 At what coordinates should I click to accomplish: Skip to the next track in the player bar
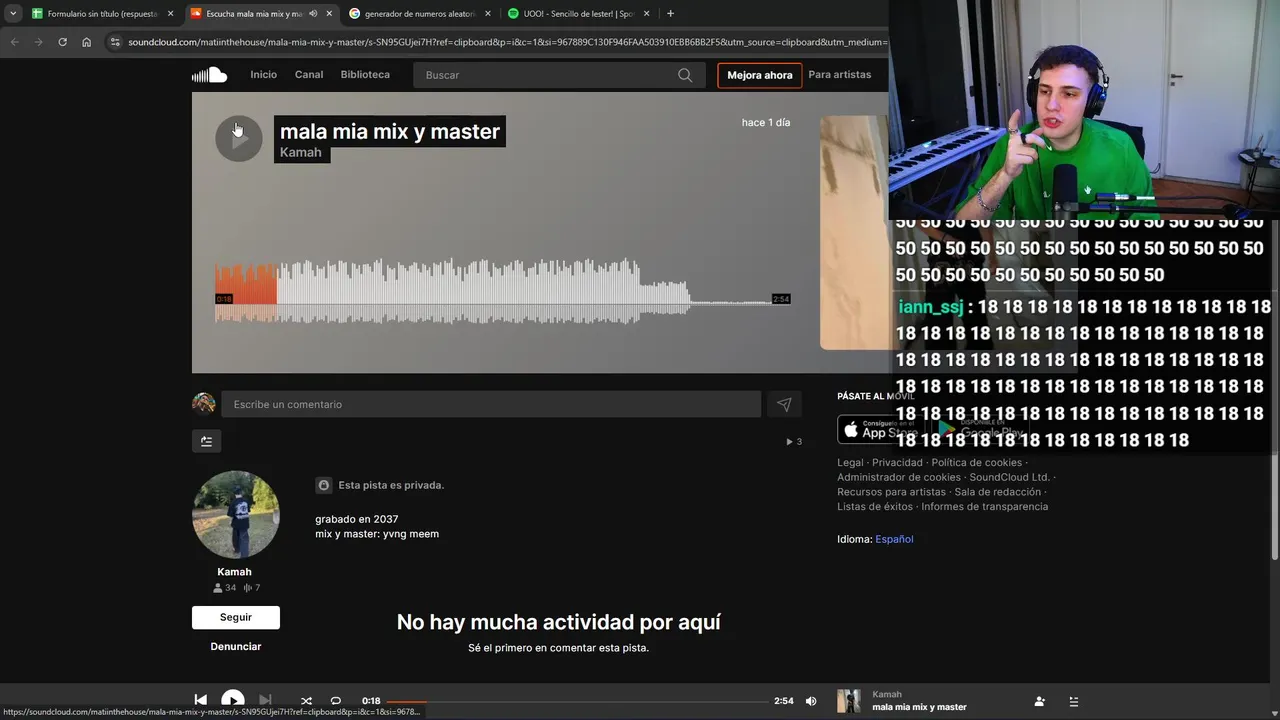(265, 701)
